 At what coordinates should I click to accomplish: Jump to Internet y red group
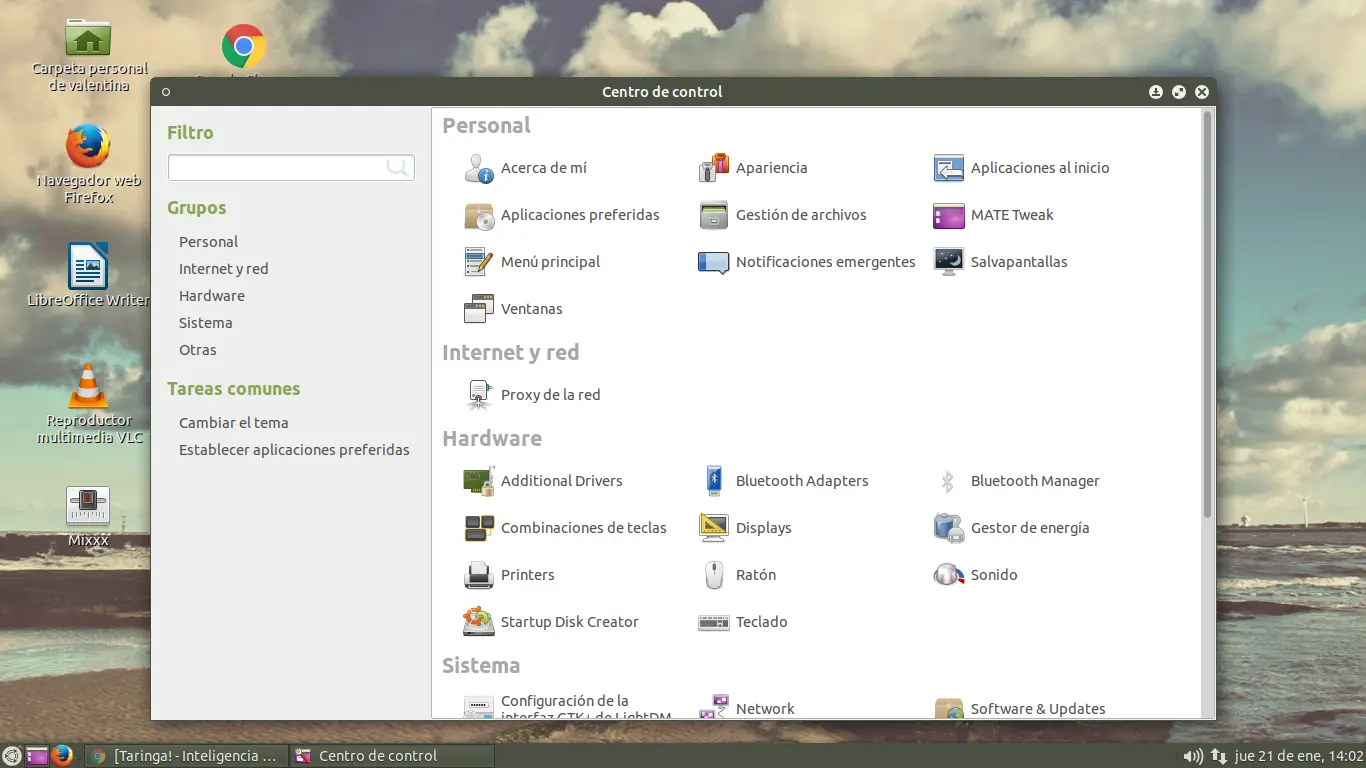click(x=223, y=269)
